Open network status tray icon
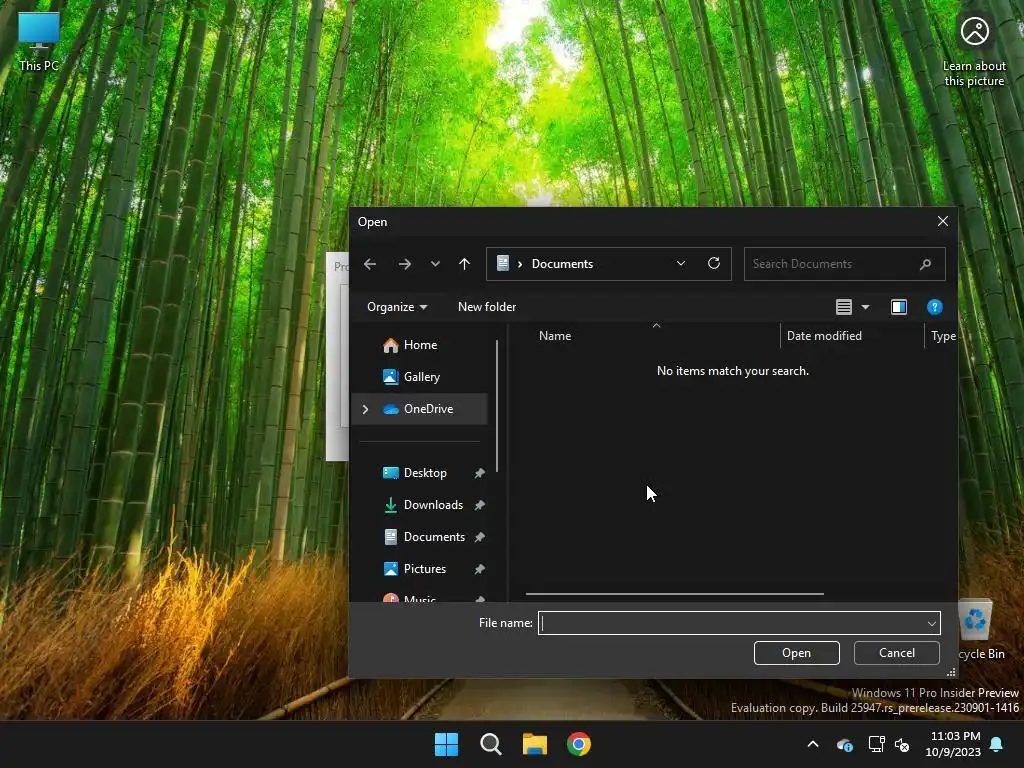 876,744
